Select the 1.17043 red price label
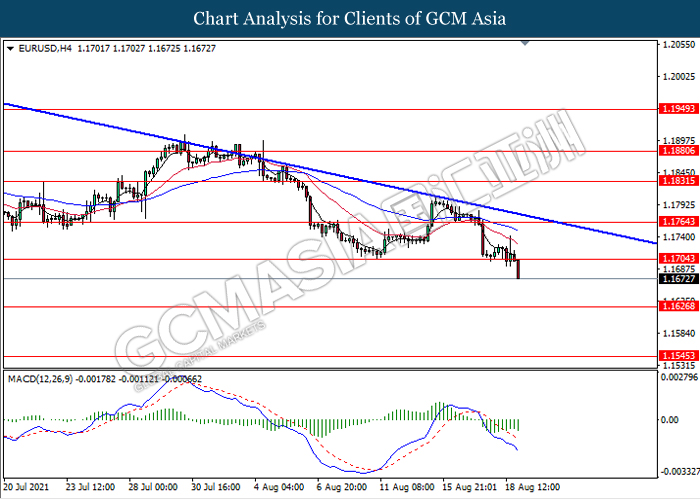The width and height of the screenshot is (700, 500). pos(679,258)
